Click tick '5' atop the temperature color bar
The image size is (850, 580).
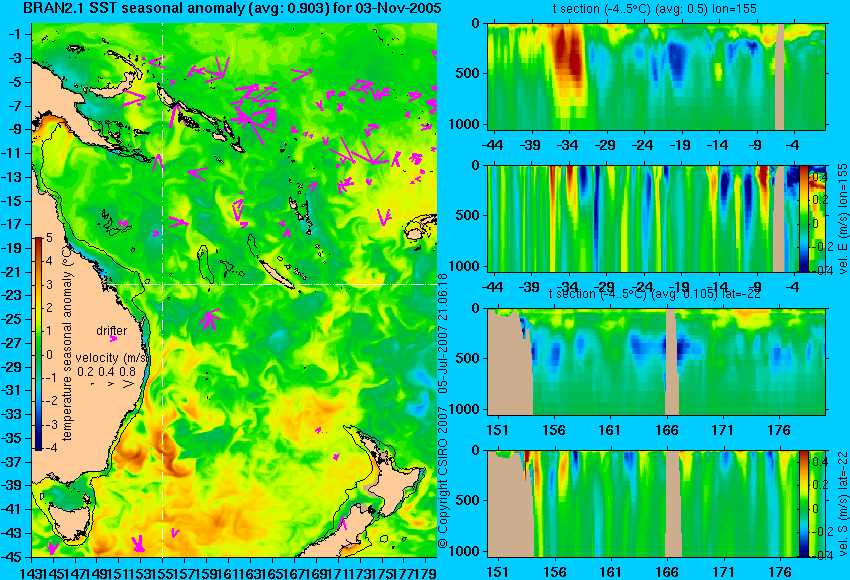click(x=49, y=237)
